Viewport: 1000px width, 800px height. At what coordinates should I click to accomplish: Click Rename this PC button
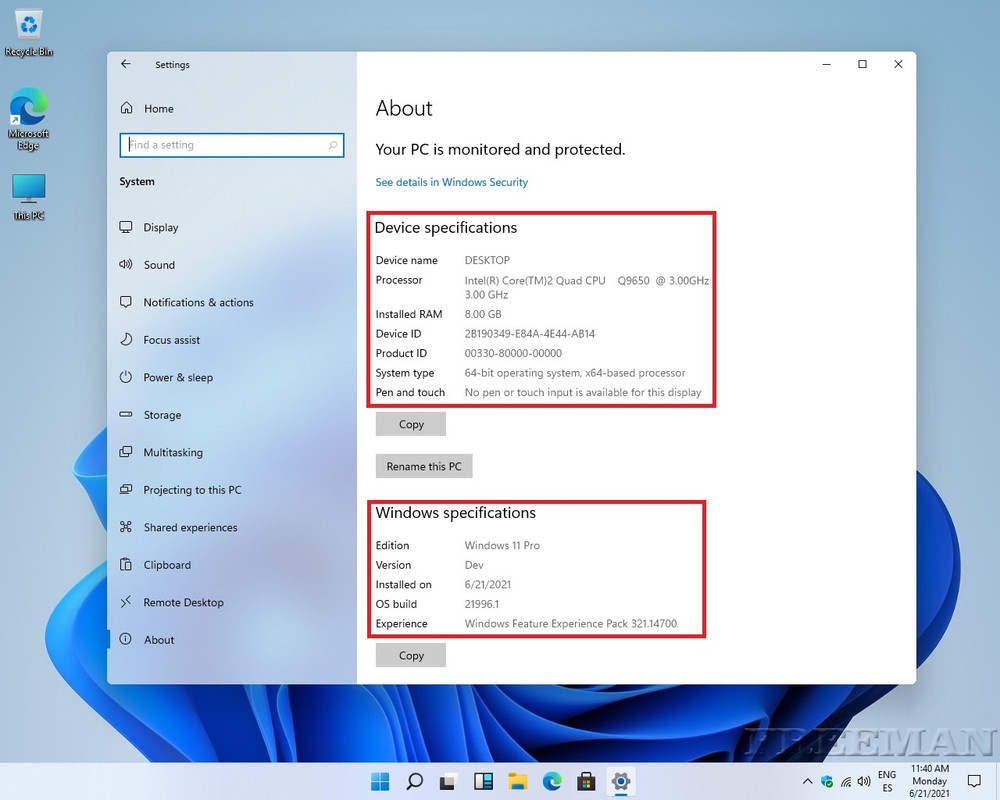point(423,466)
